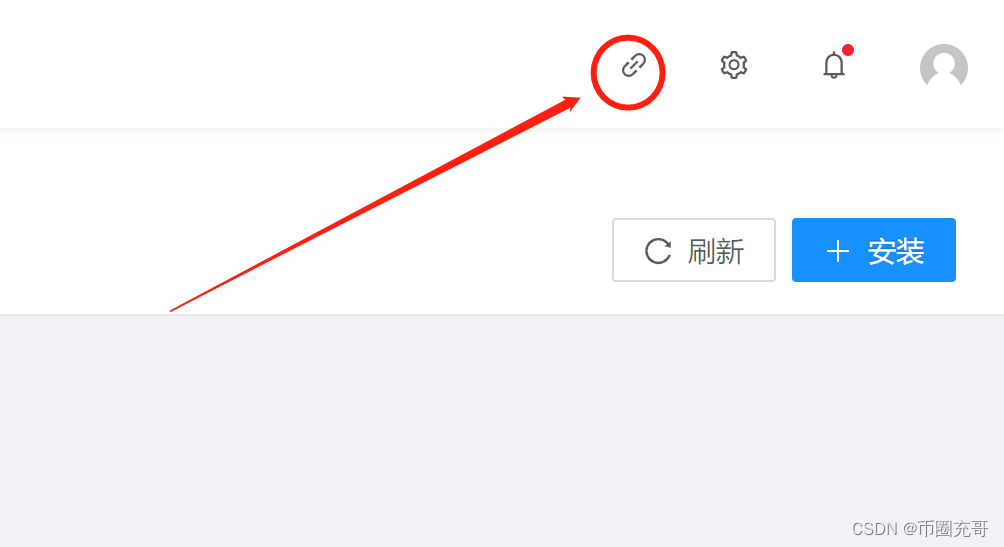Select the 刷新 text label
The height and width of the screenshot is (547, 1004).
(716, 251)
